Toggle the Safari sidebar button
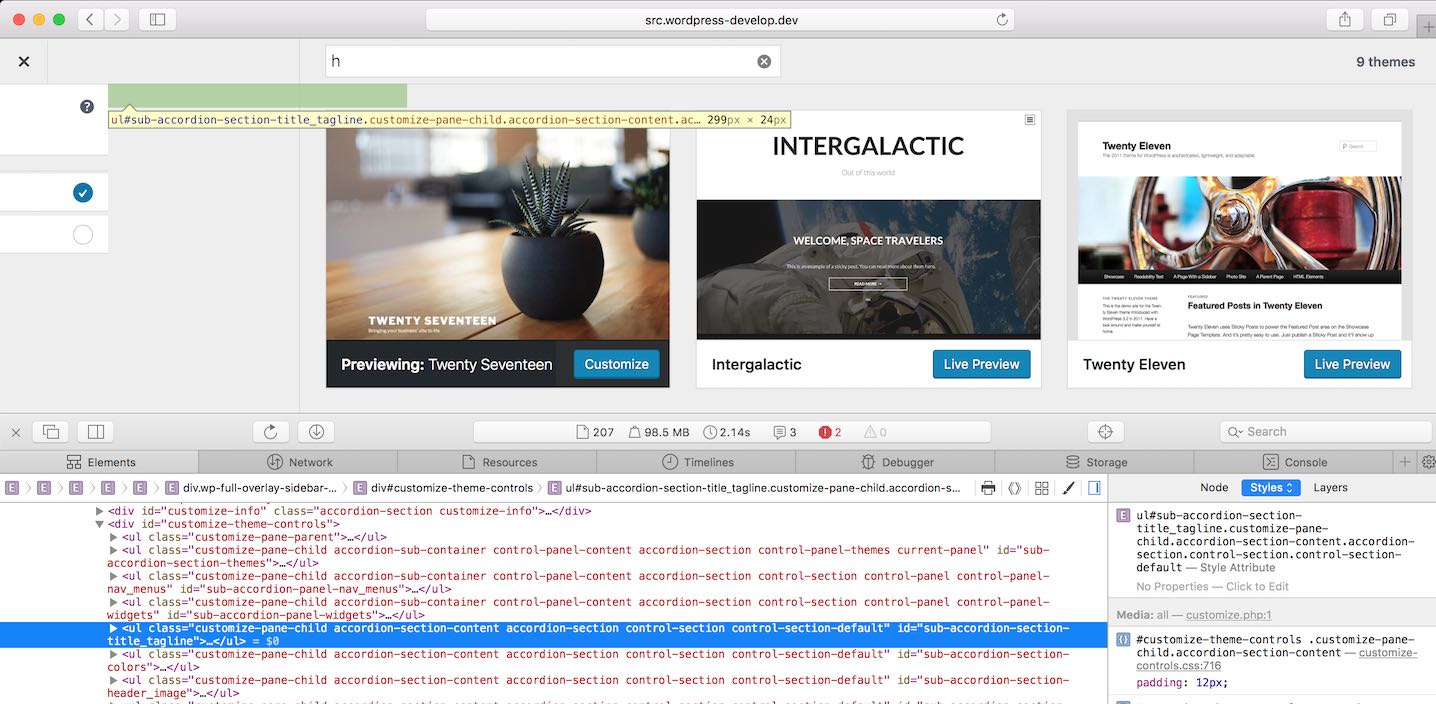Viewport: 1436px width, 704px height. click(x=158, y=19)
